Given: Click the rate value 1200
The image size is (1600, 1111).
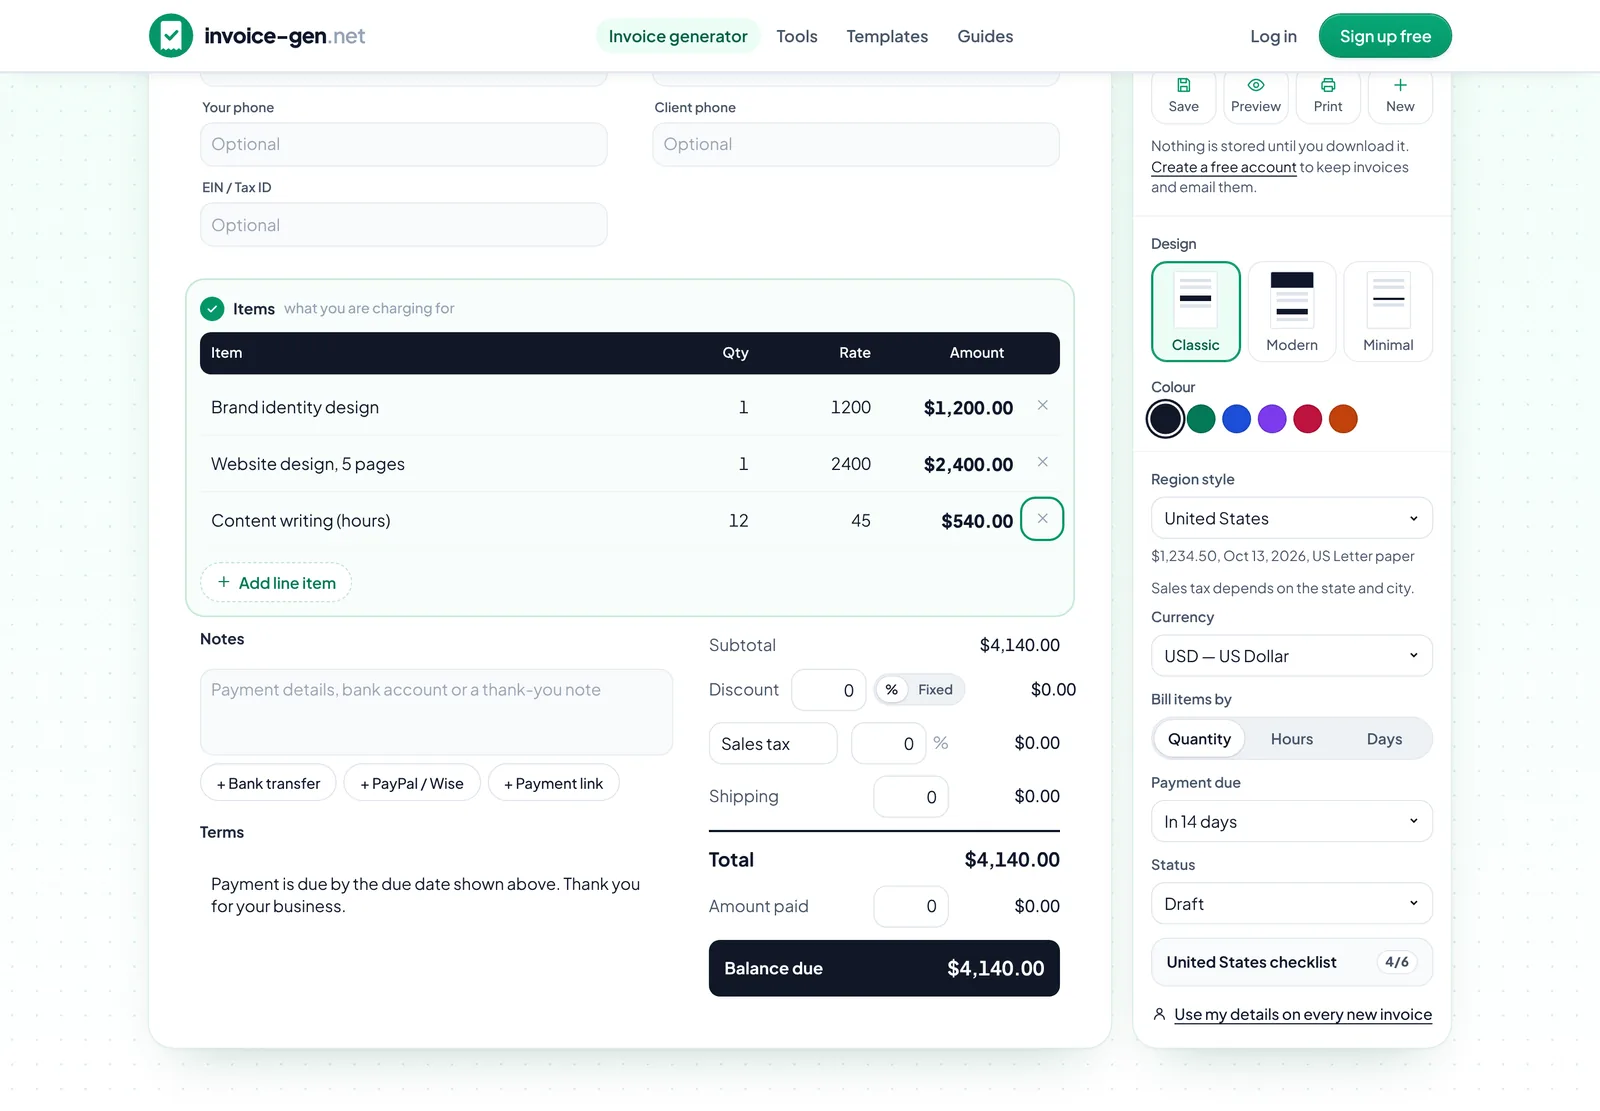Looking at the screenshot, I should pos(851,407).
